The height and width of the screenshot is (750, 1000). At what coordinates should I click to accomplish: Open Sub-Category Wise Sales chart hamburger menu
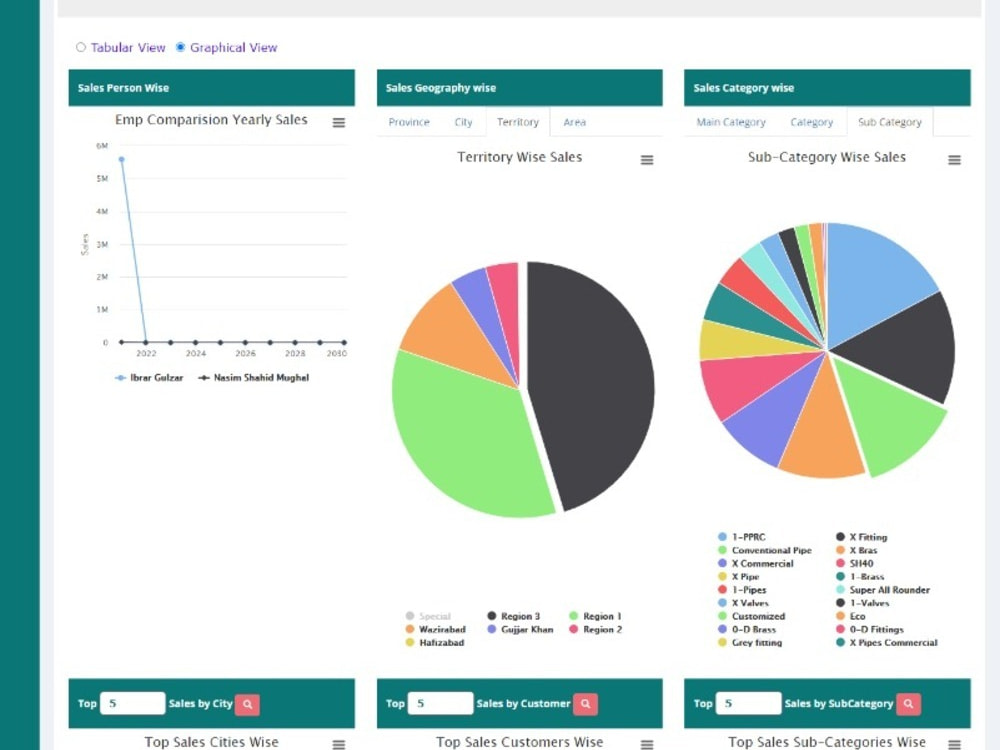click(x=954, y=160)
